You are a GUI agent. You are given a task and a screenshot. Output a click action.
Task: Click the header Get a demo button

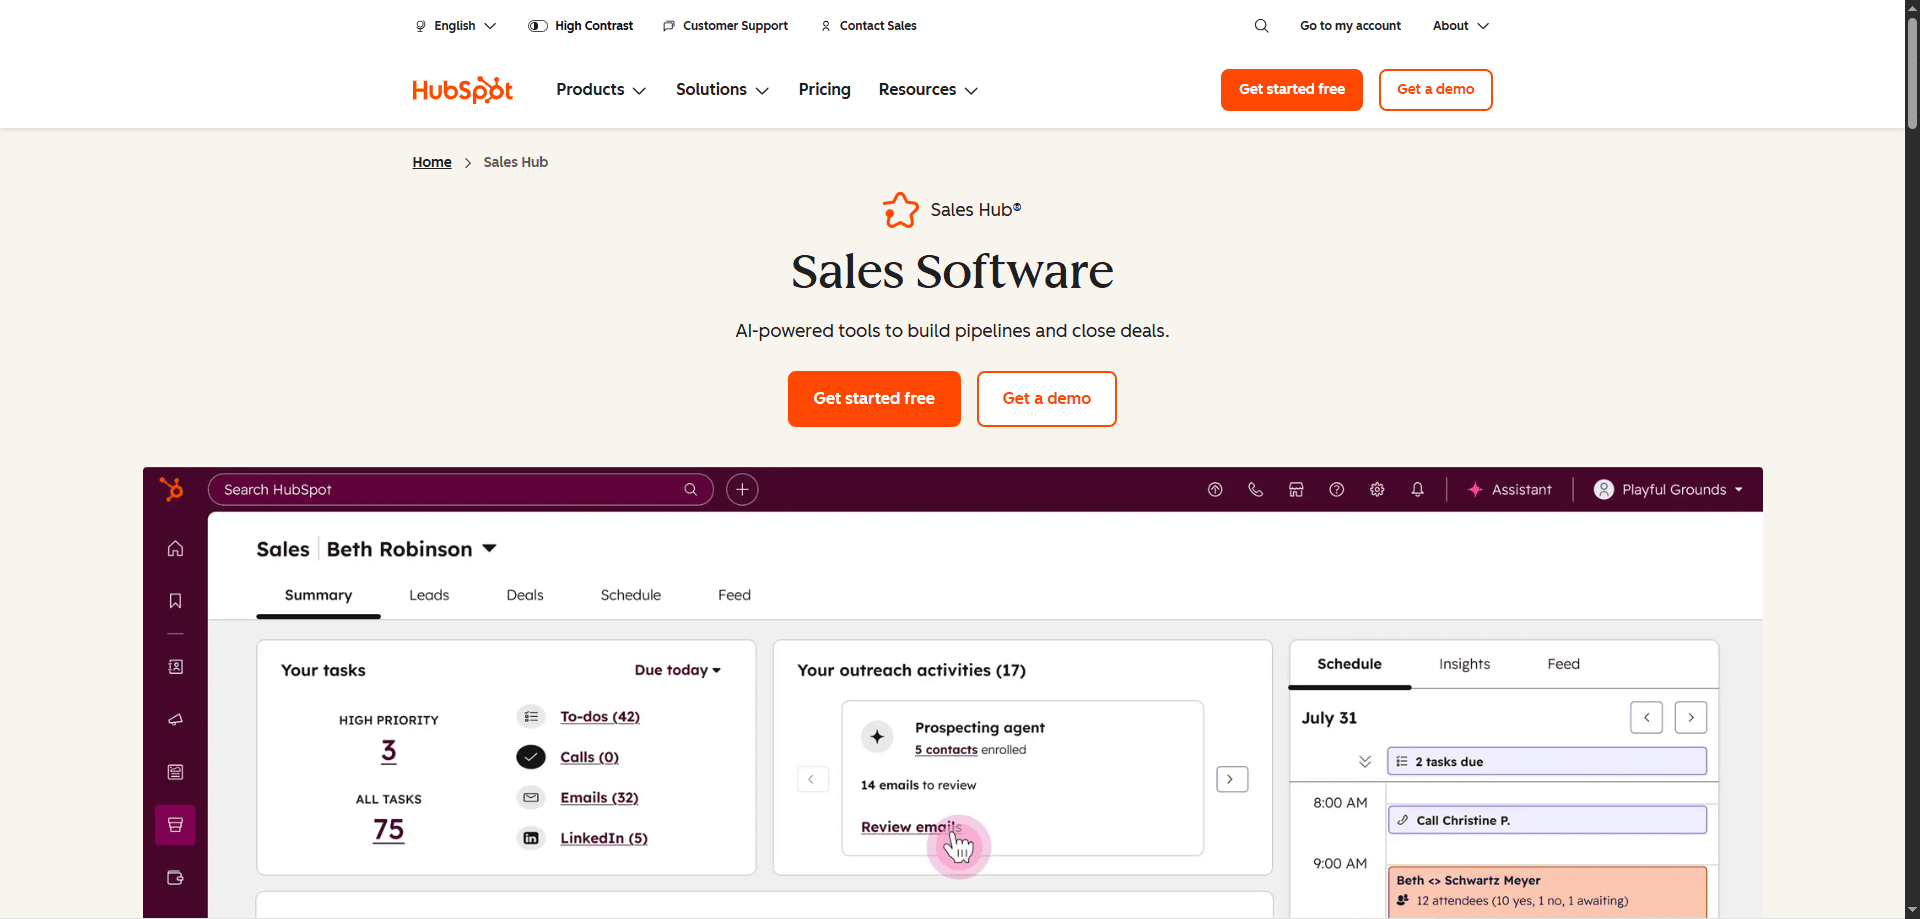pyautogui.click(x=1435, y=90)
